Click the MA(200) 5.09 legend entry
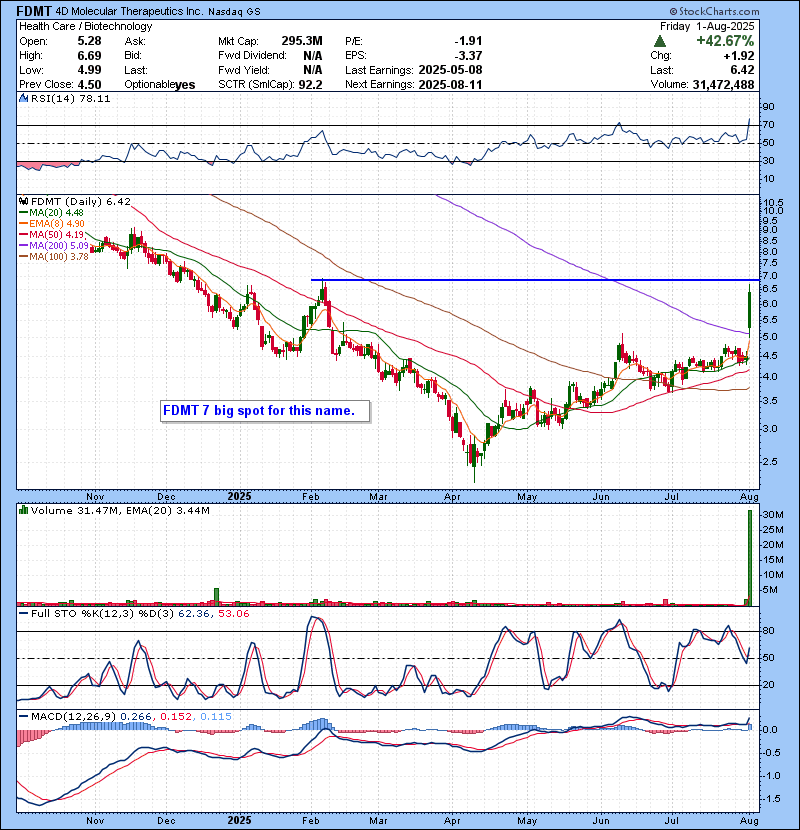 click(59, 246)
